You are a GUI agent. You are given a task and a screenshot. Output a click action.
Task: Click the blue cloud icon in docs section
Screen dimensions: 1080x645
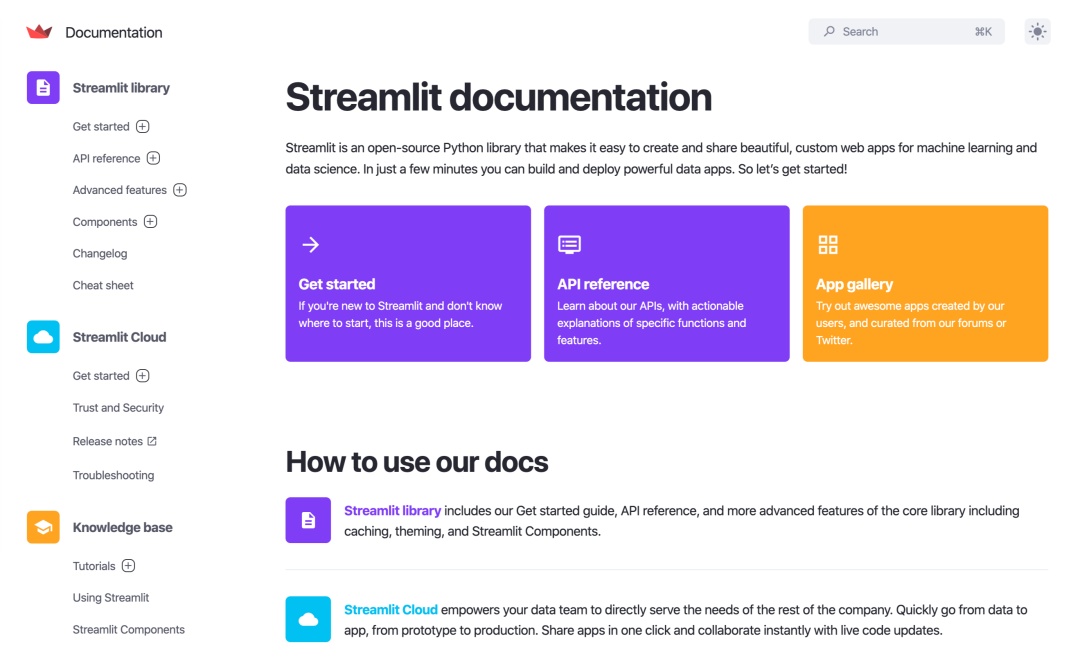pos(308,619)
